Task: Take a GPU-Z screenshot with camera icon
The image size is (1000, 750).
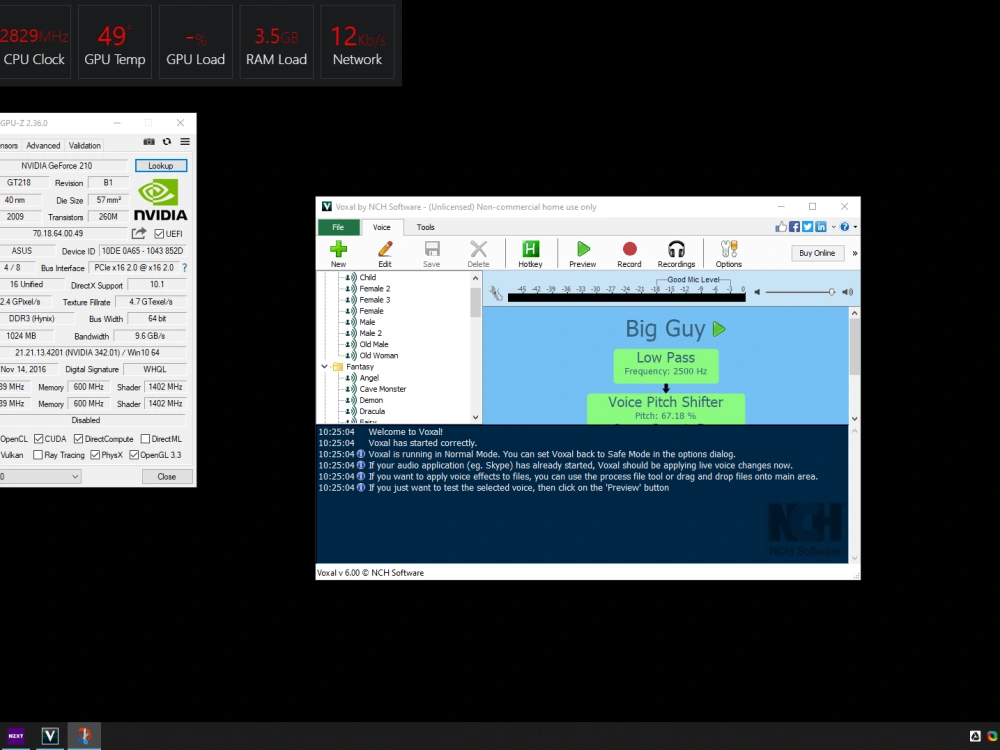Action: pyautogui.click(x=149, y=142)
